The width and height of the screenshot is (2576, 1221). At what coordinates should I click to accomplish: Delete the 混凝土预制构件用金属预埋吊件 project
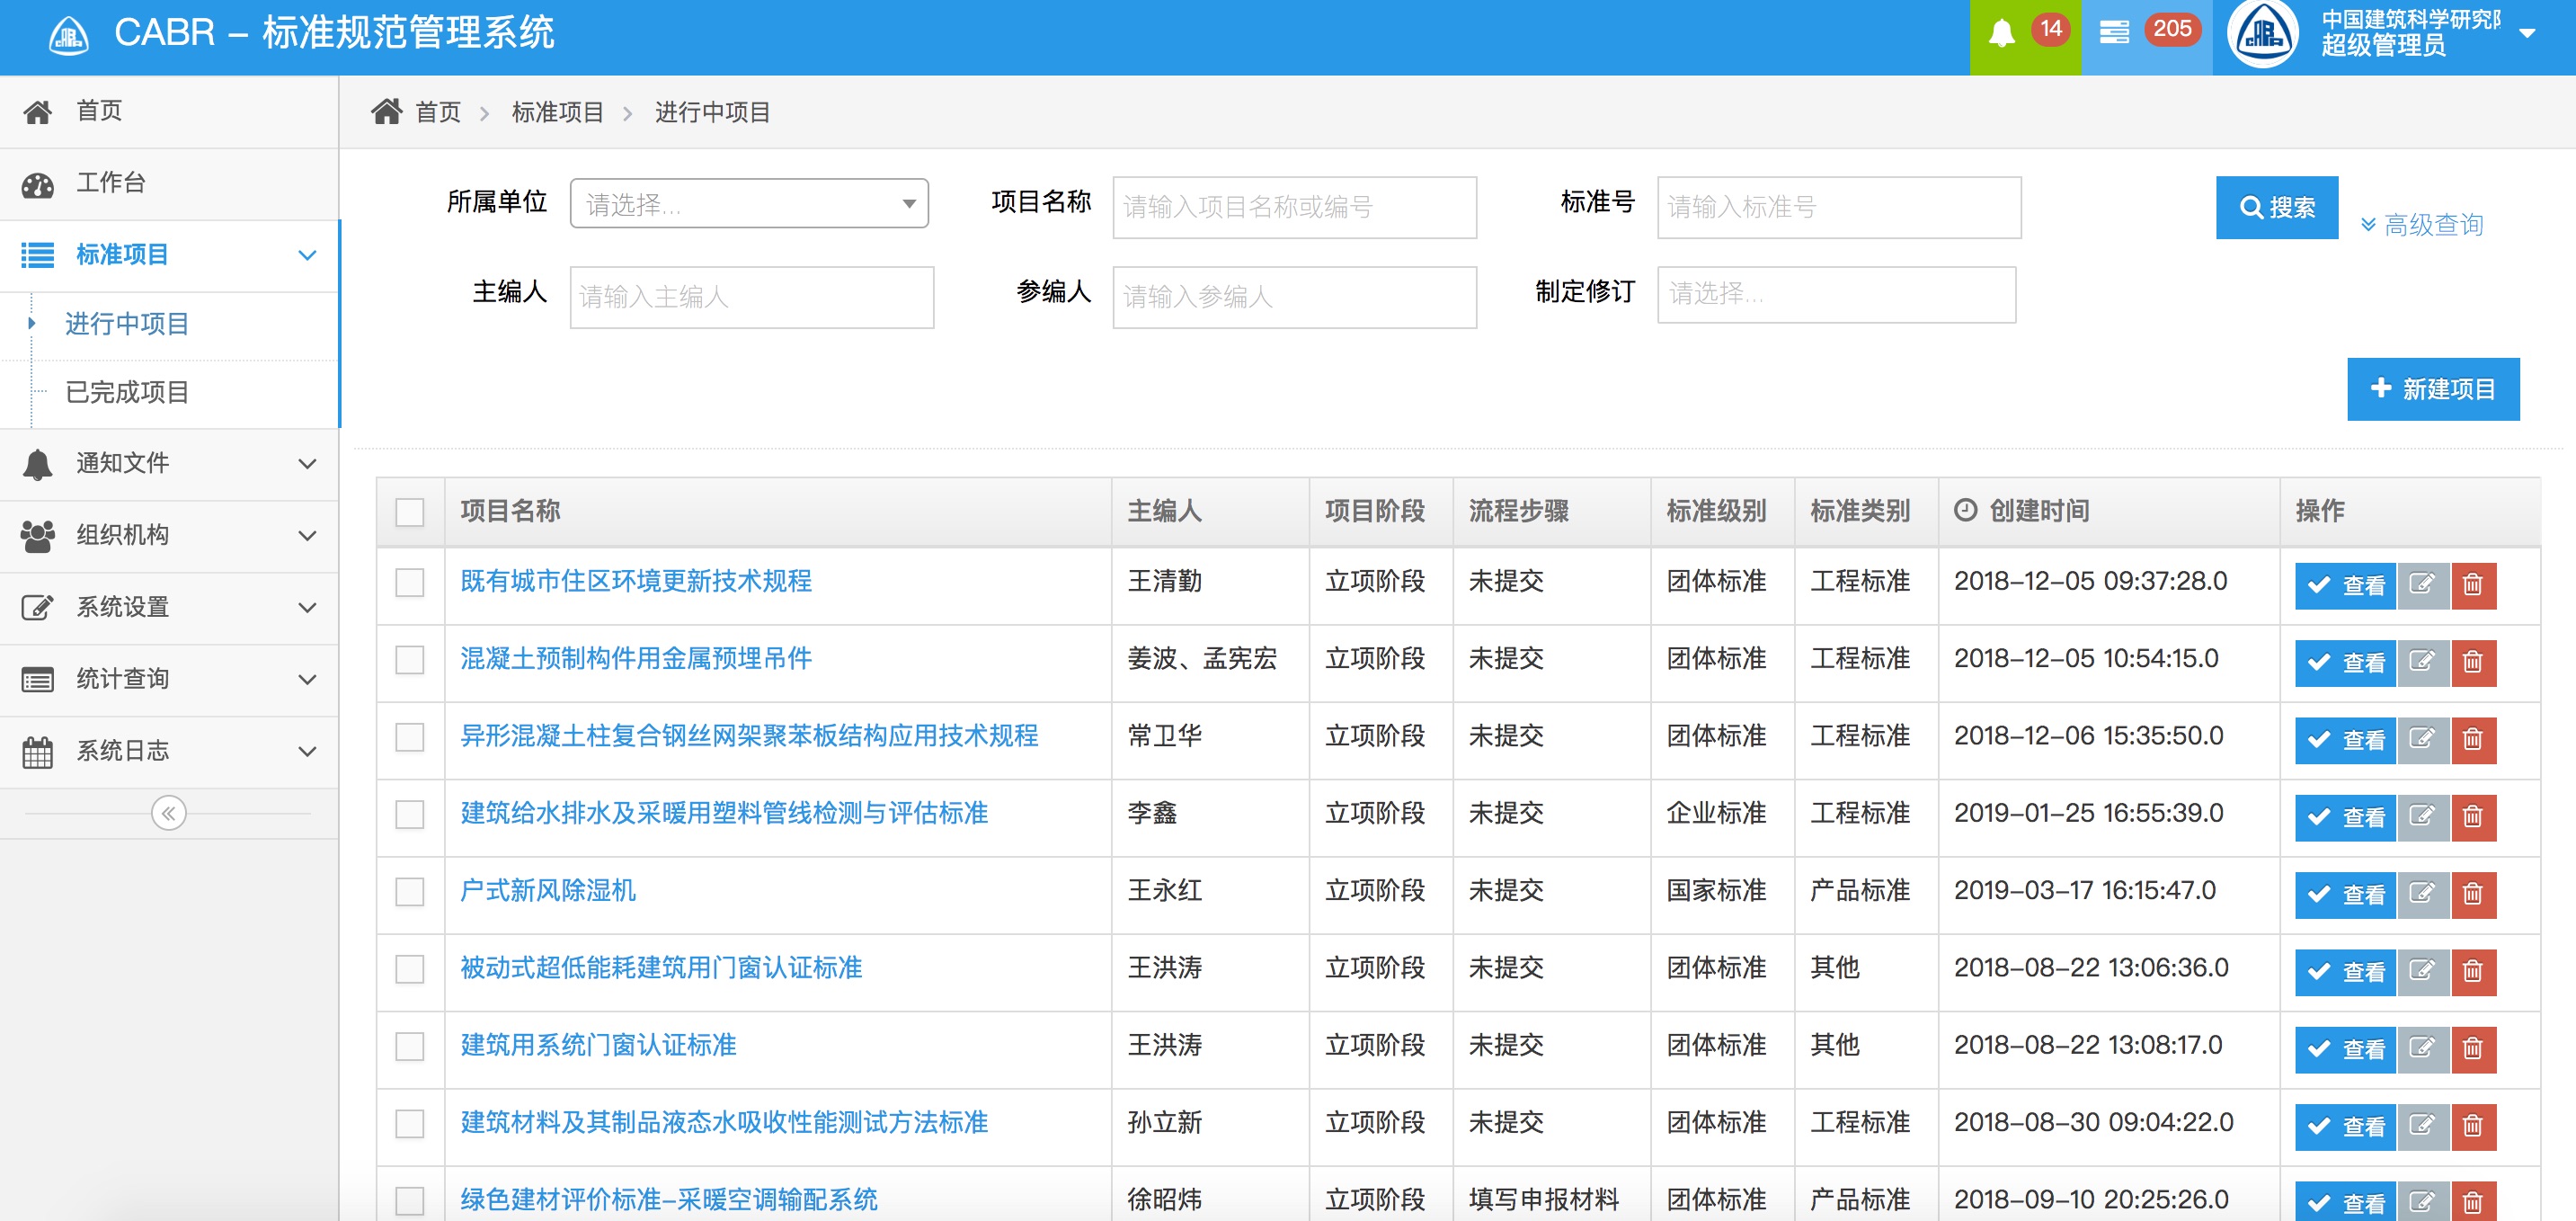click(x=2473, y=662)
